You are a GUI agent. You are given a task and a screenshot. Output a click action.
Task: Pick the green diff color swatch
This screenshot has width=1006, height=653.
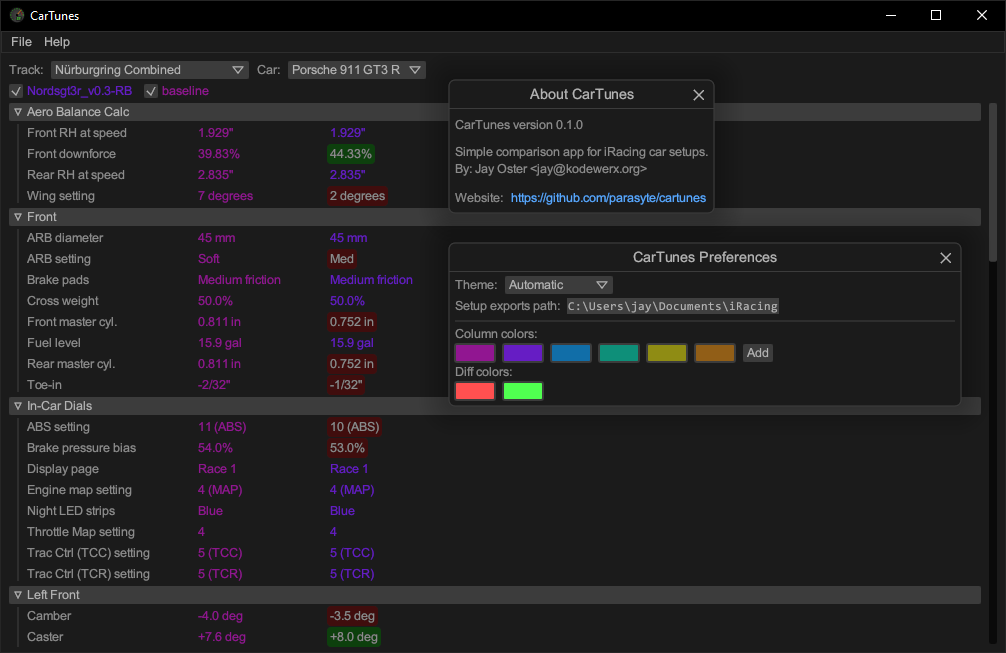(x=523, y=391)
